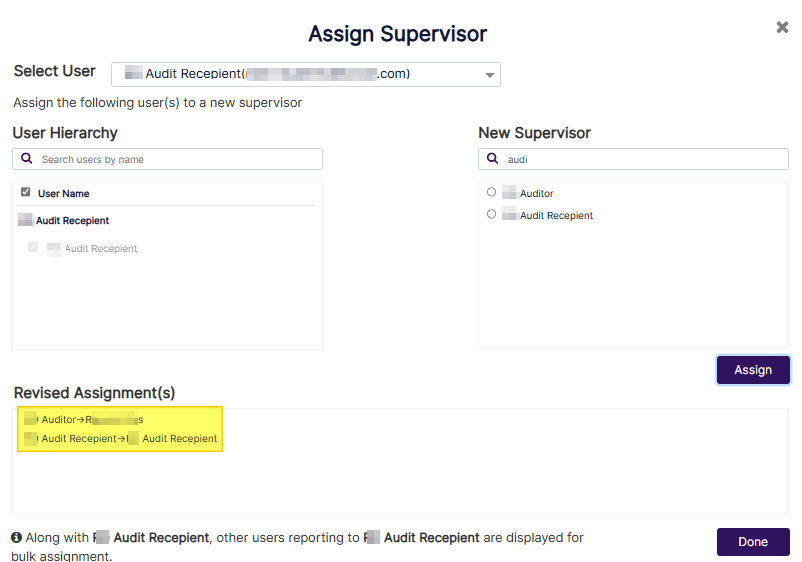This screenshot has height=562, width=802.
Task: Click the Done button
Action: click(x=753, y=542)
